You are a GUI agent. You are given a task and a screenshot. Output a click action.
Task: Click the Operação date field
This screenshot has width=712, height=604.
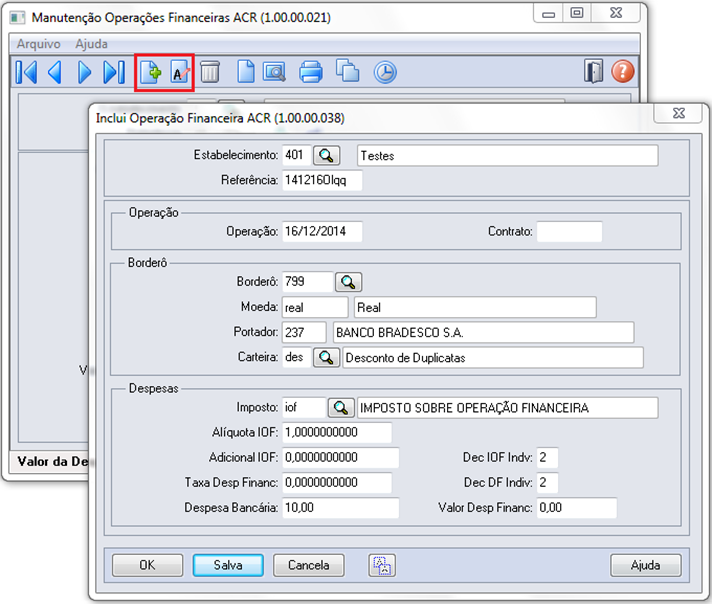[x=322, y=231]
